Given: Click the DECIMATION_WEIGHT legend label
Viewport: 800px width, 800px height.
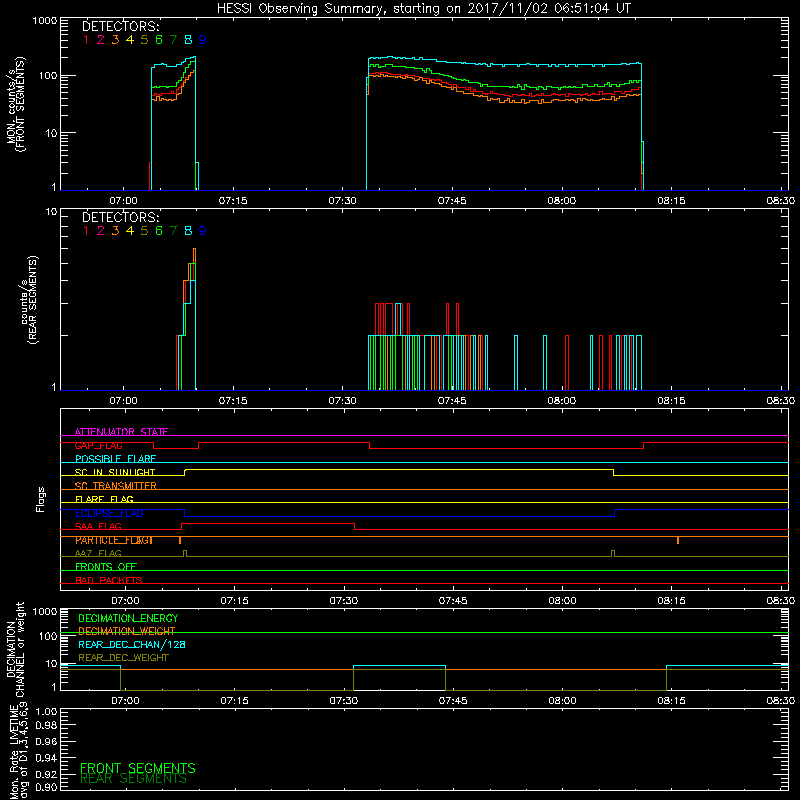Looking at the screenshot, I should (127, 631).
